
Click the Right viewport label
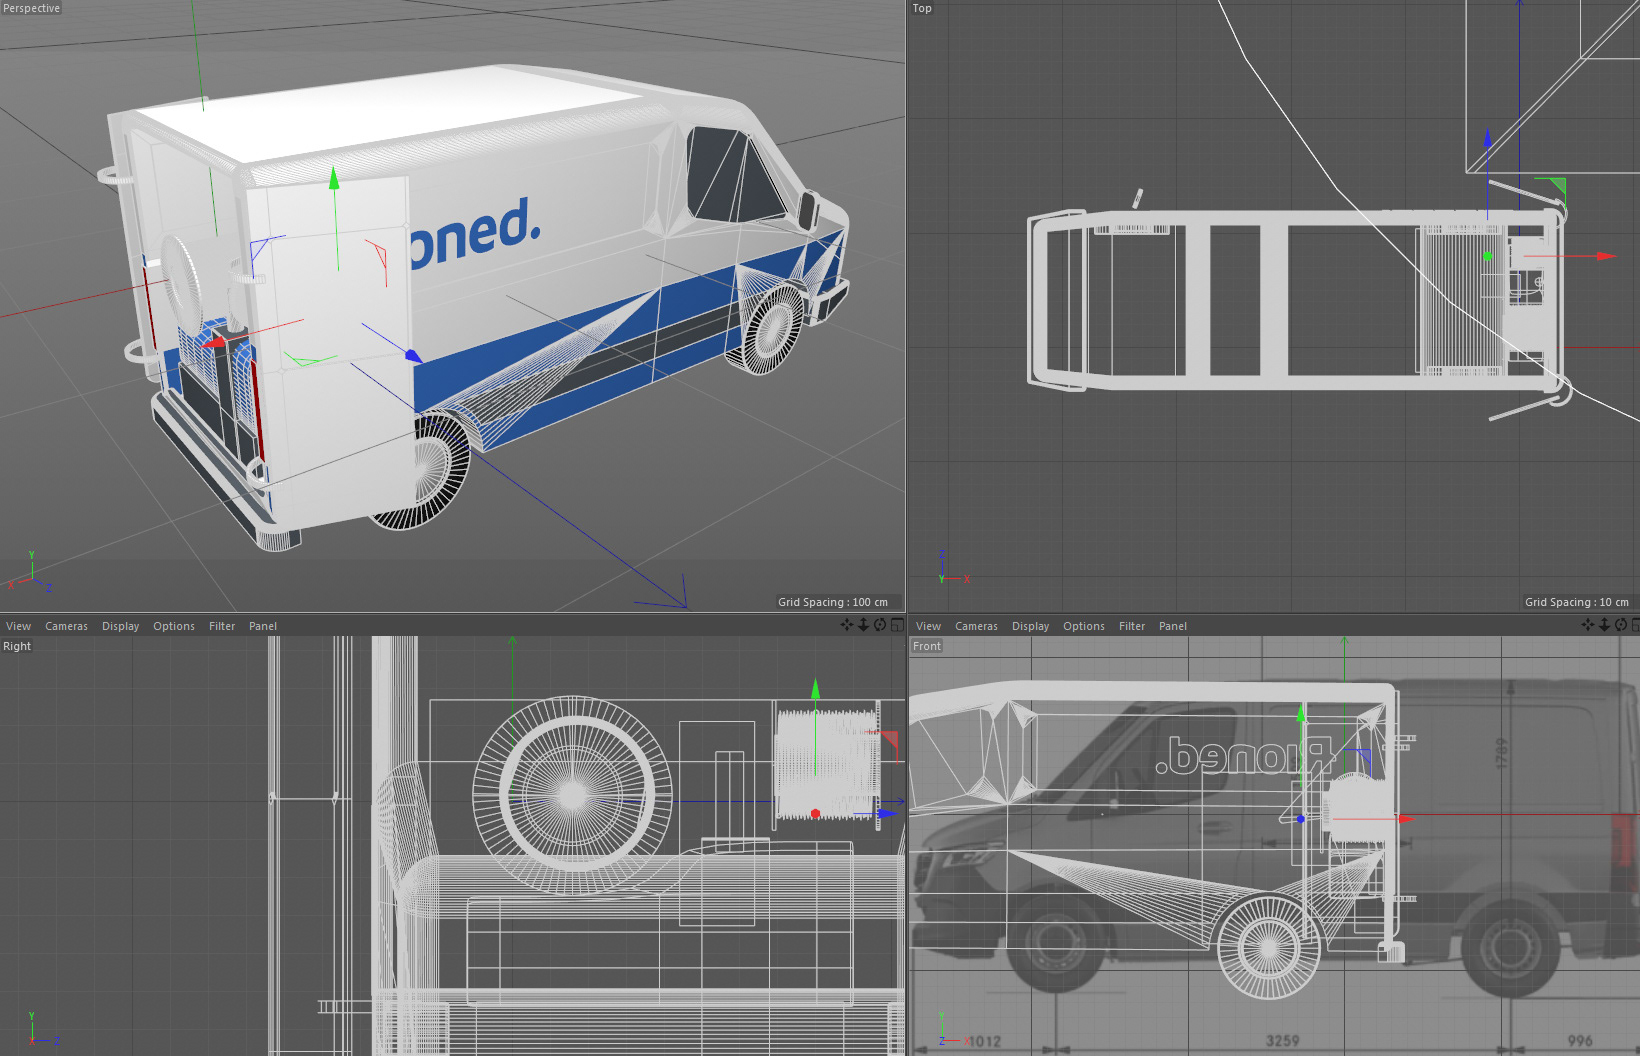coord(17,646)
